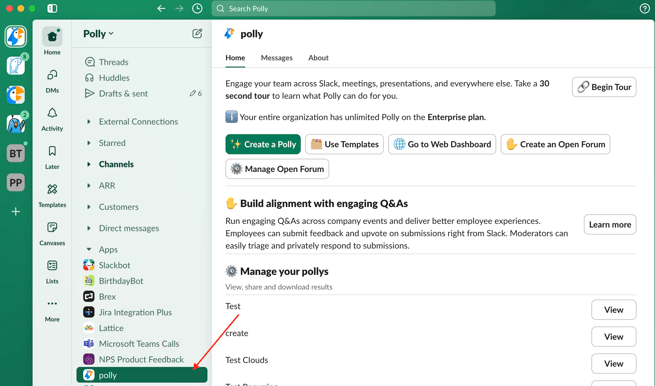
Task: Open the help question mark icon
Action: pyautogui.click(x=645, y=8)
